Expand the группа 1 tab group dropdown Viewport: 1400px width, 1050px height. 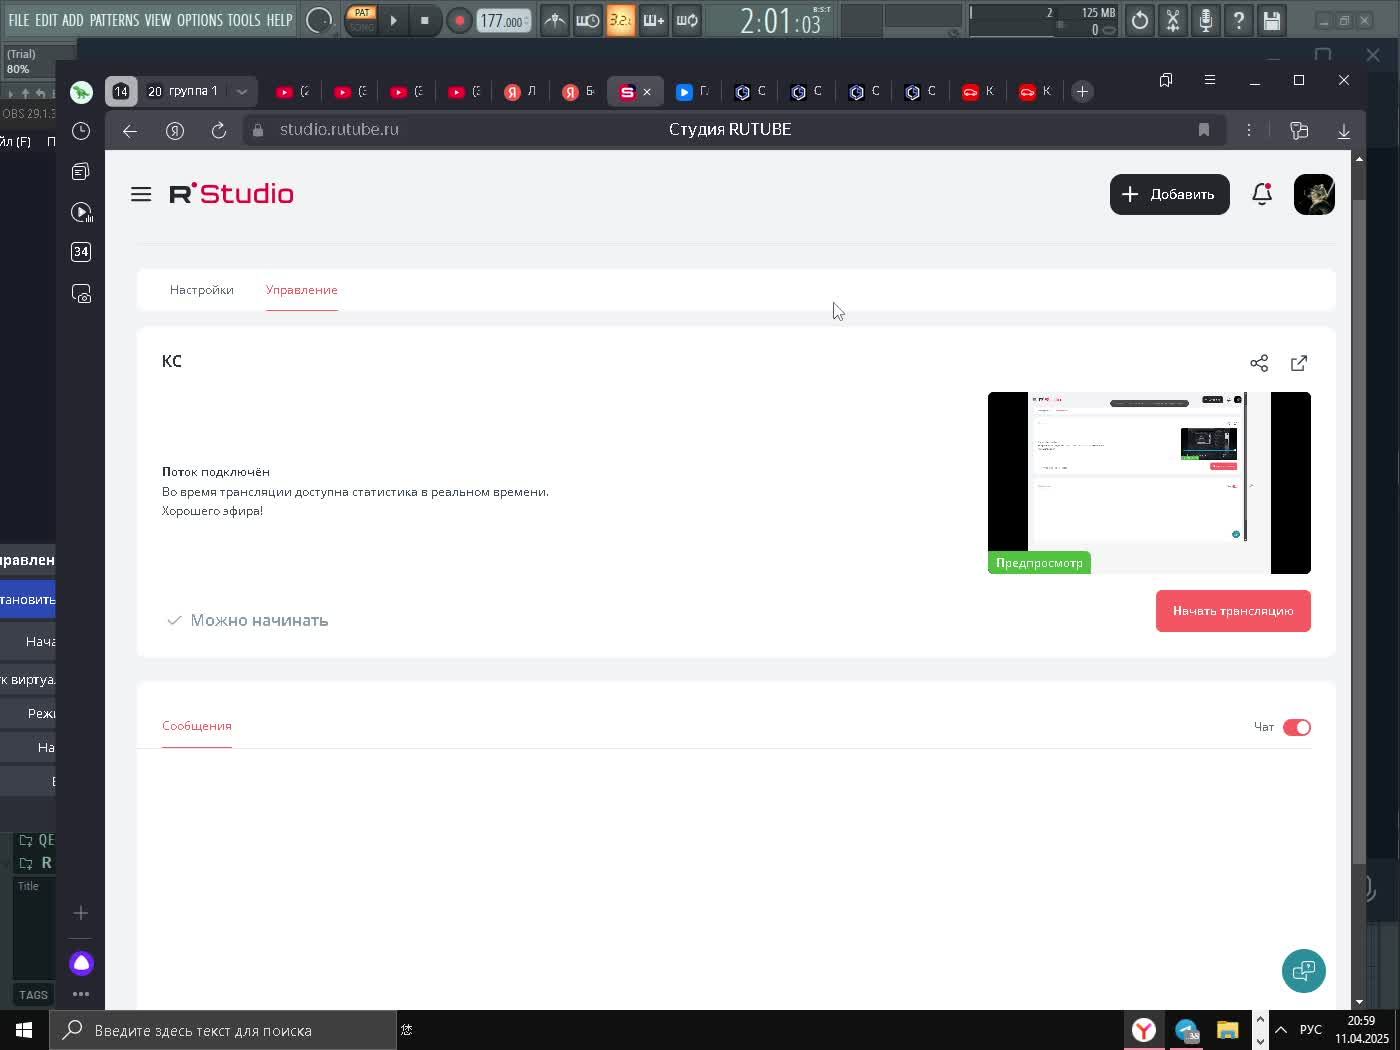(x=241, y=91)
